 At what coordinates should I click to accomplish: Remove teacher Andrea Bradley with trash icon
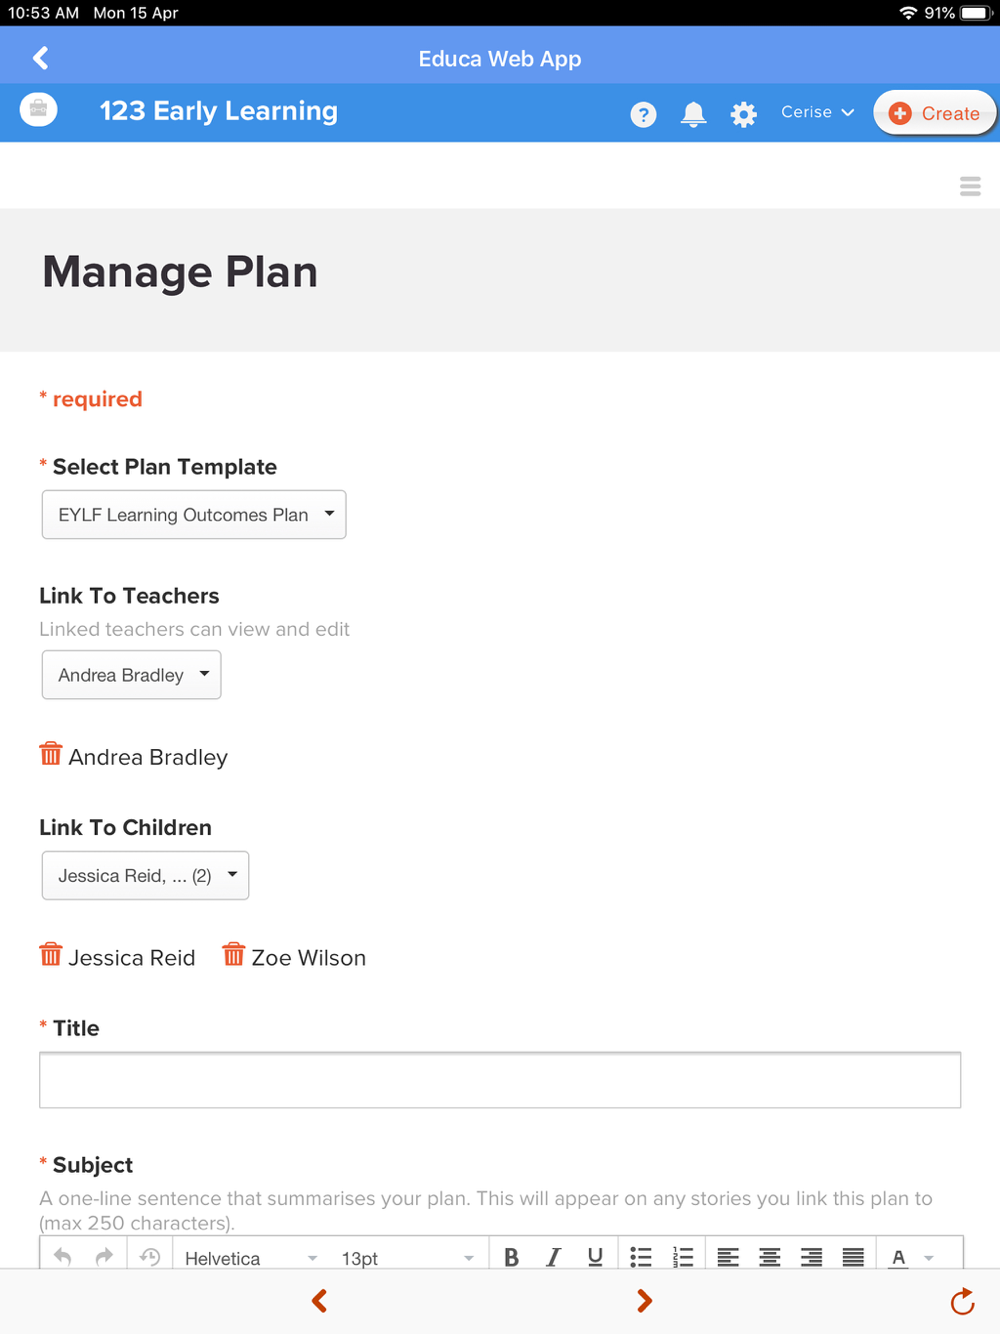click(x=51, y=754)
